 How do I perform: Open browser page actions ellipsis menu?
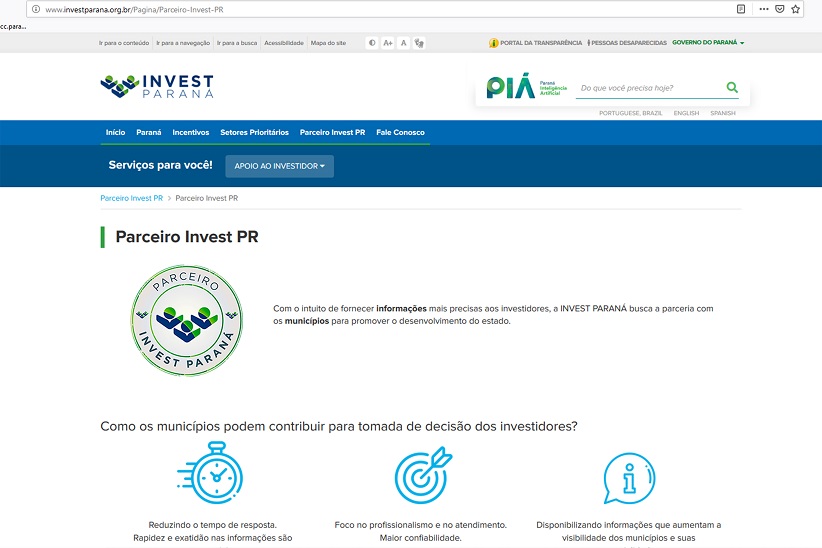pyautogui.click(x=764, y=9)
